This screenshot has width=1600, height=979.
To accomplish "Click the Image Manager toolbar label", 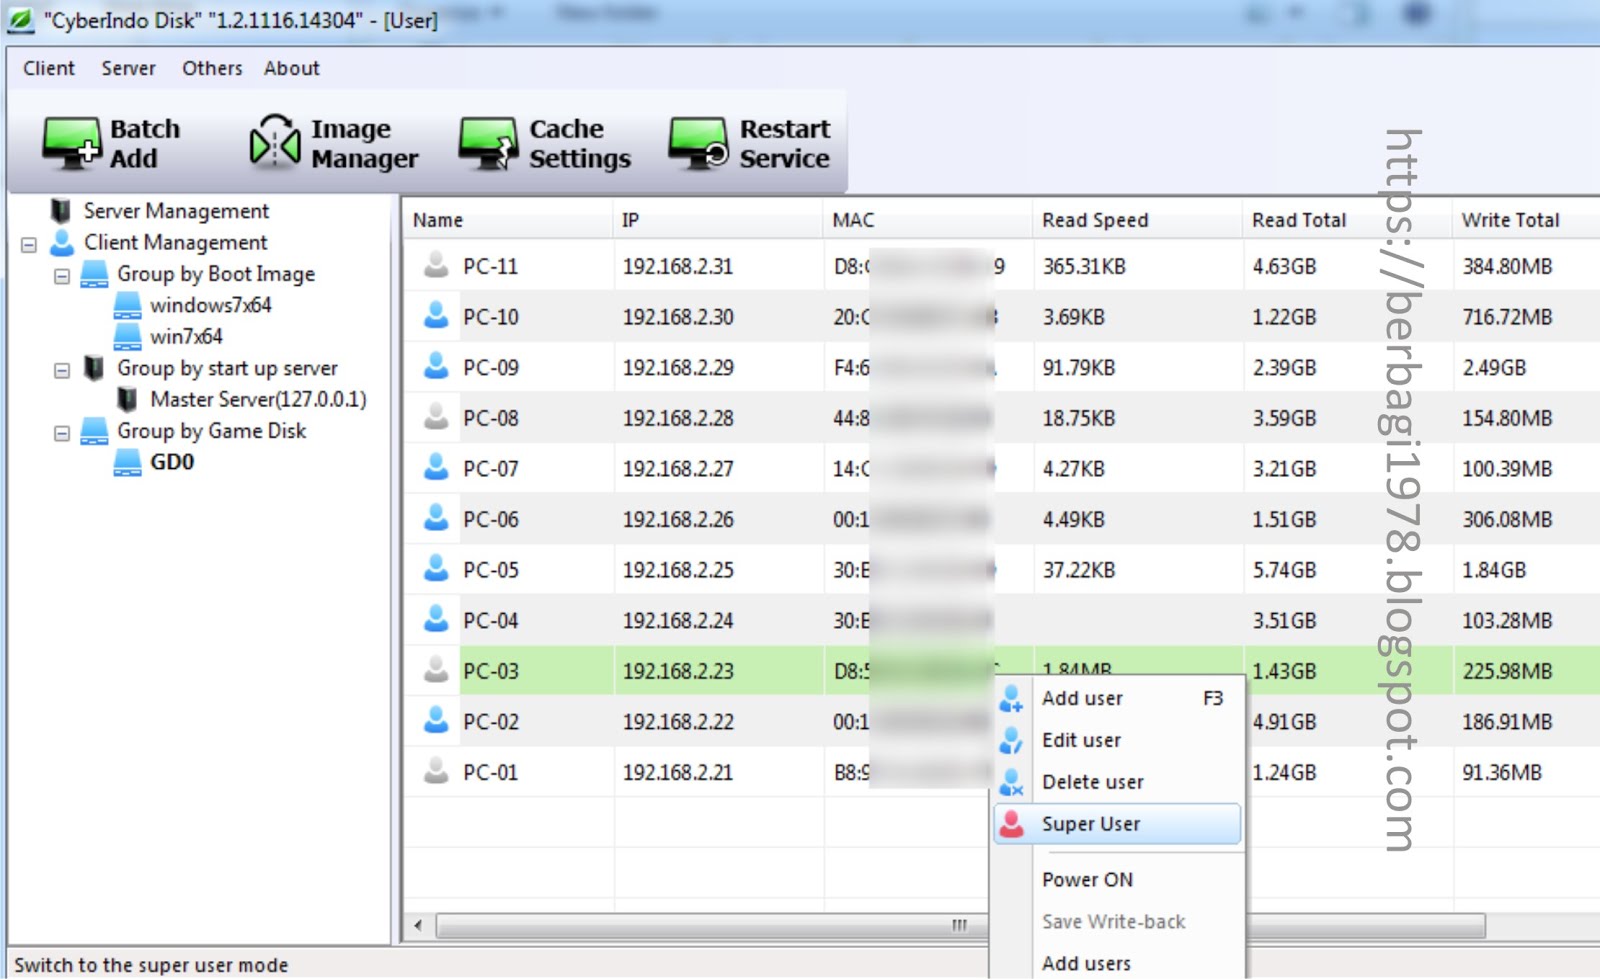I will [x=365, y=144].
